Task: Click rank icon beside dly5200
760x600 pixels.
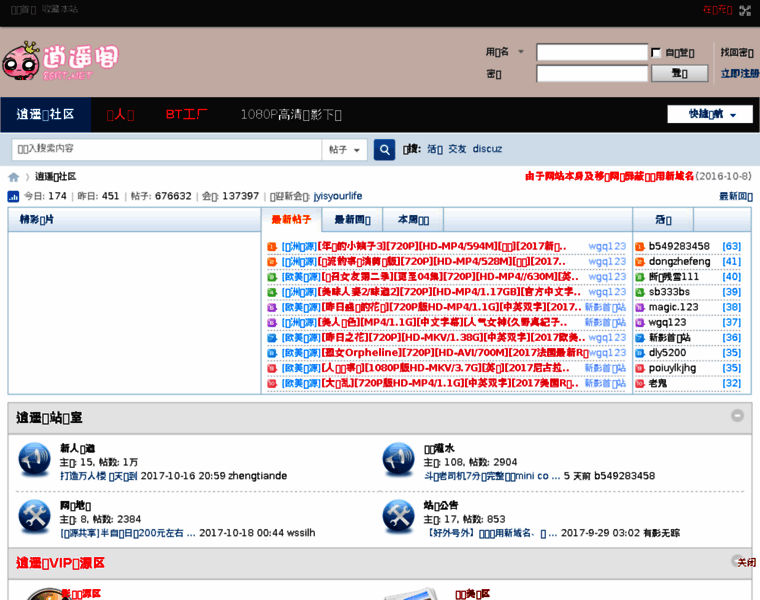Action: tap(640, 353)
